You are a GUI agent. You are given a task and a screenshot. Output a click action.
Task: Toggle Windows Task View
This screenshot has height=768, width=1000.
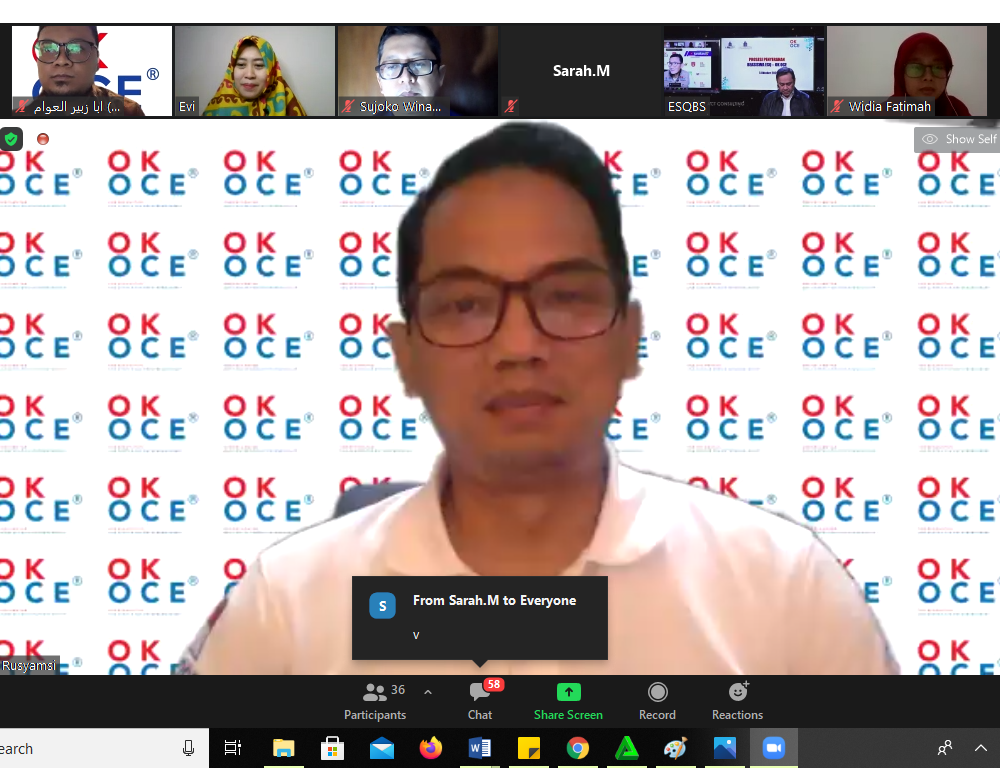click(233, 748)
